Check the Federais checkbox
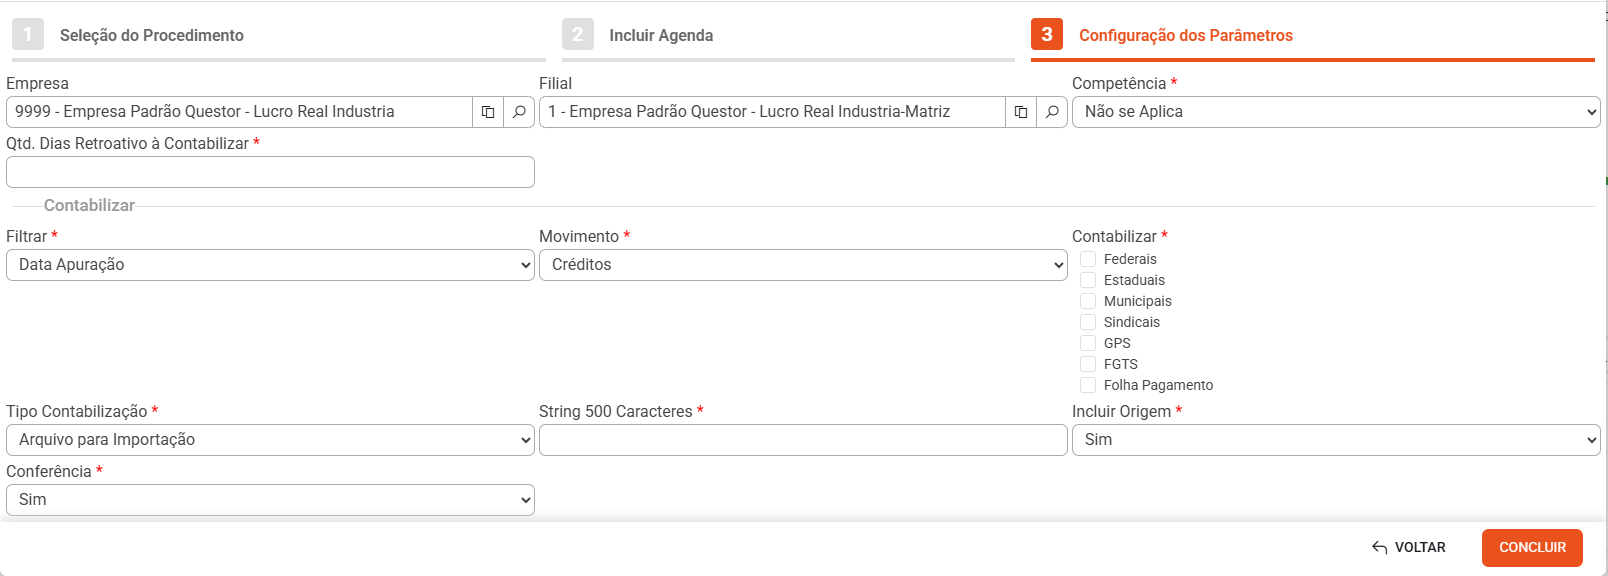Viewport: 1608px width, 576px height. [x=1088, y=259]
